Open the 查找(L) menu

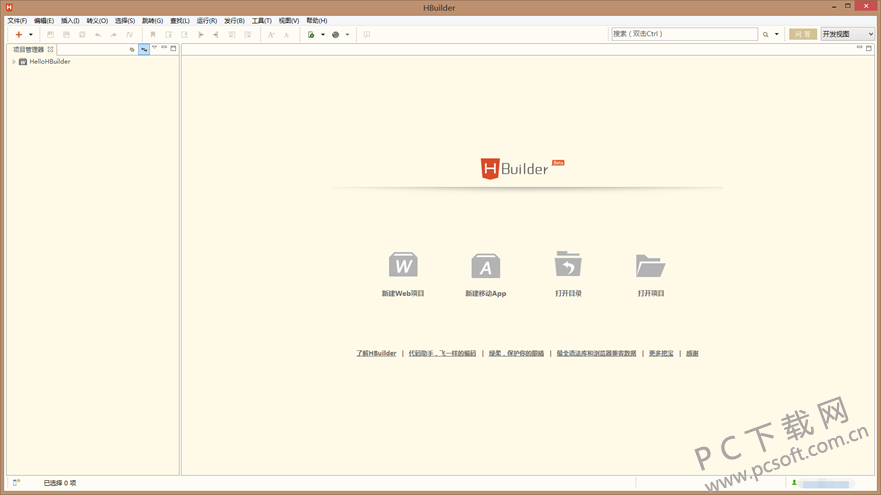[180, 21]
